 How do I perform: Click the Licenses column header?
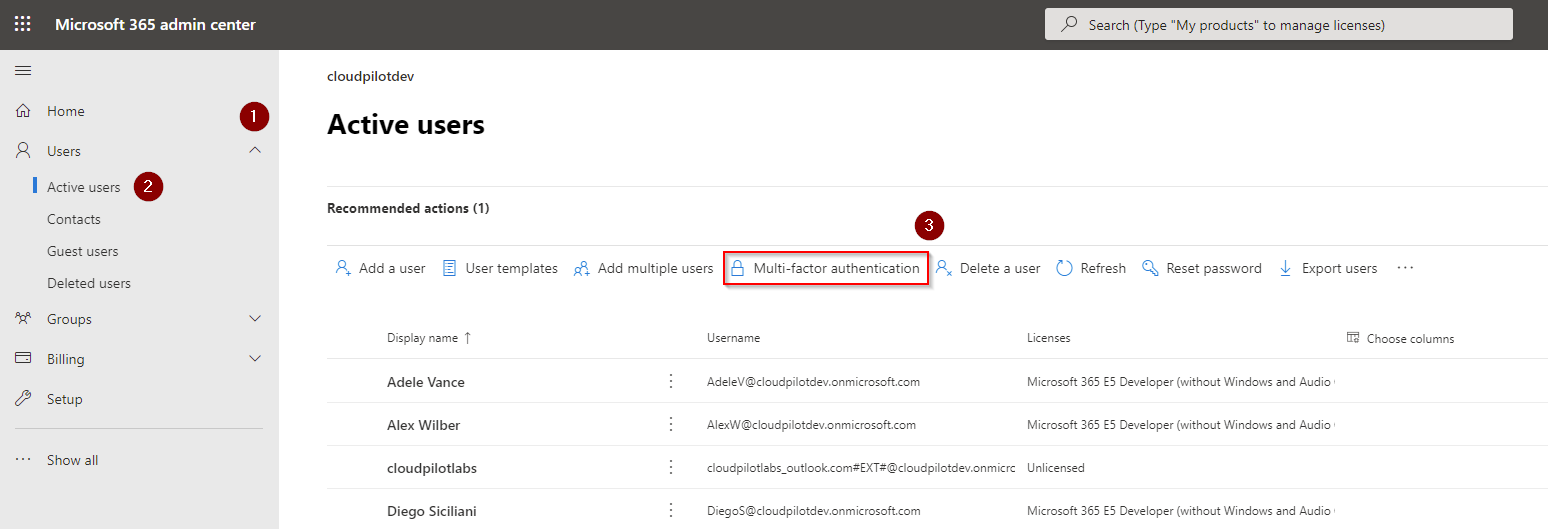(x=1048, y=338)
